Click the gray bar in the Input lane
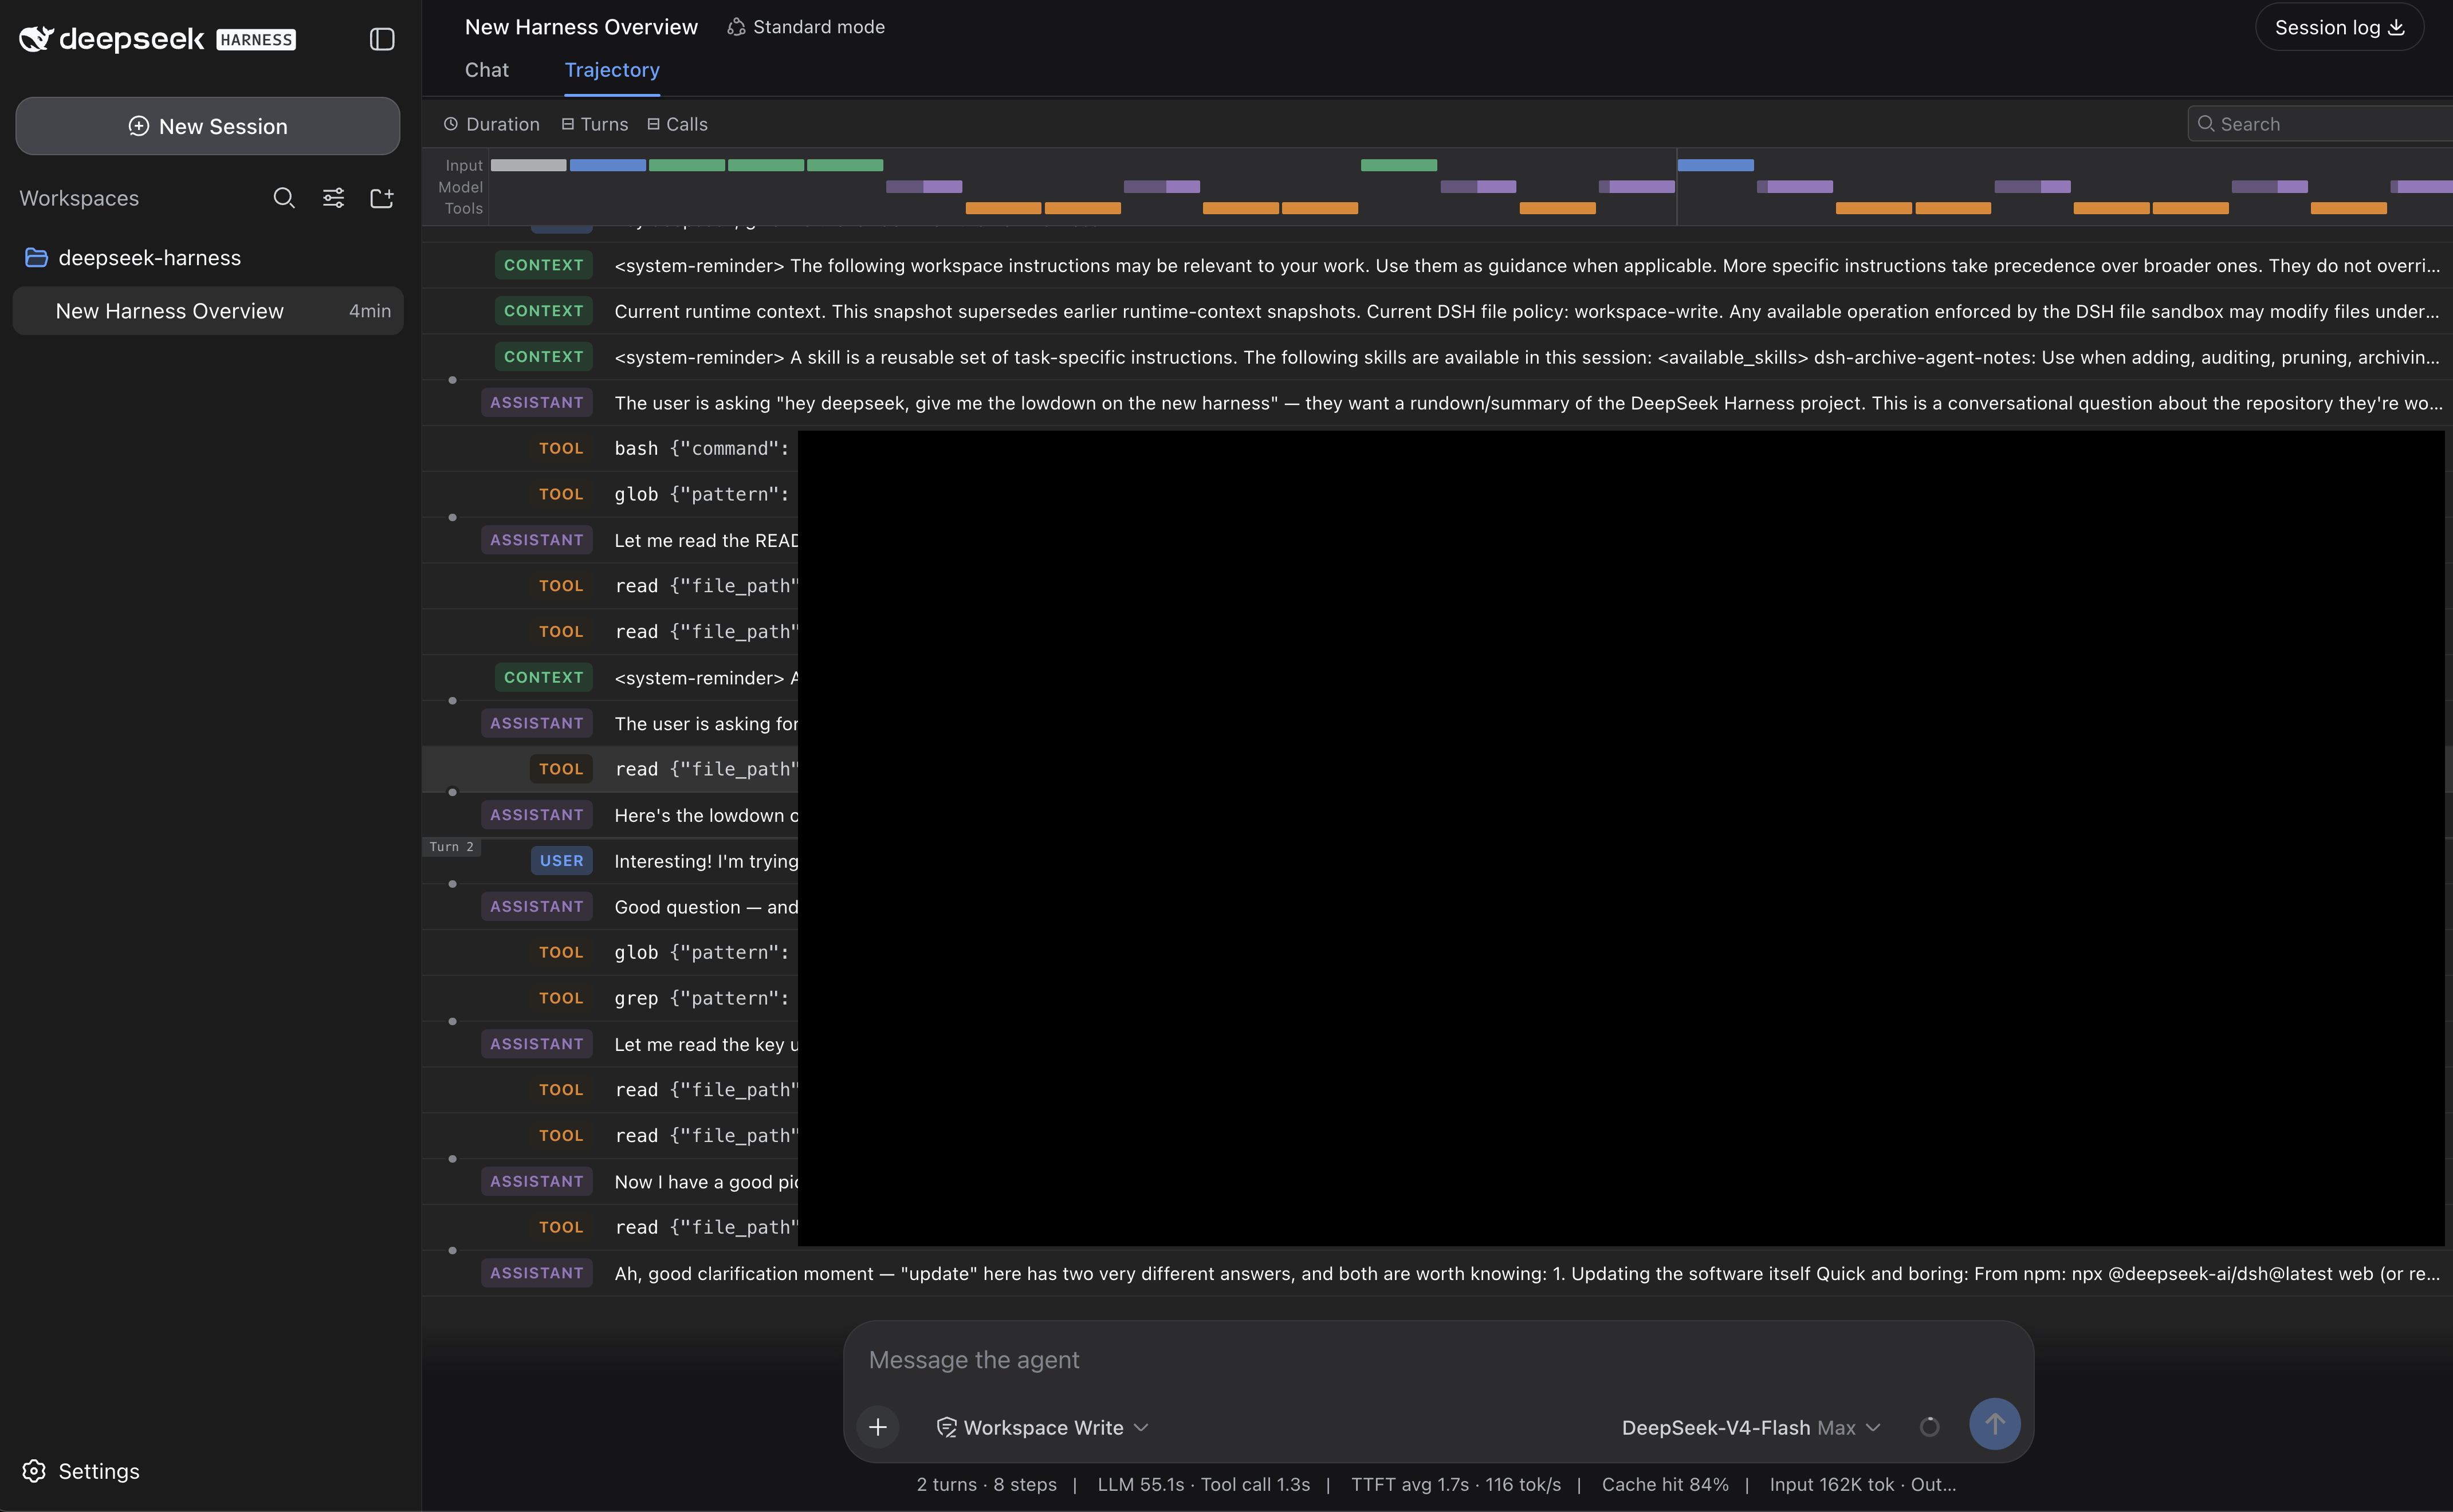 528,165
